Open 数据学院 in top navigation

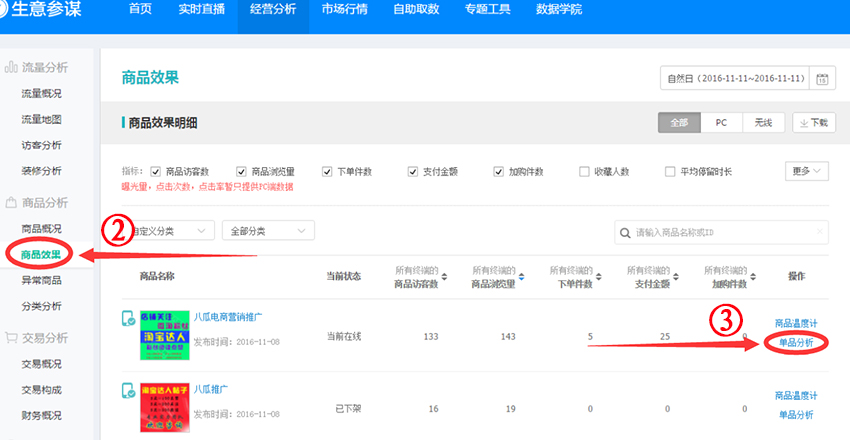559,10
